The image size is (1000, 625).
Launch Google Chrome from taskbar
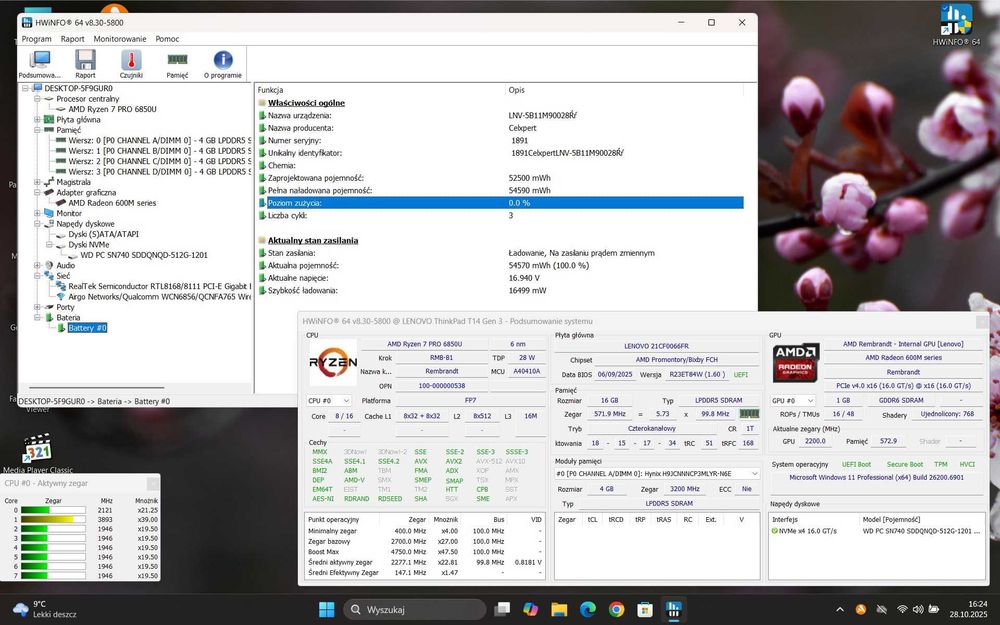click(617, 609)
